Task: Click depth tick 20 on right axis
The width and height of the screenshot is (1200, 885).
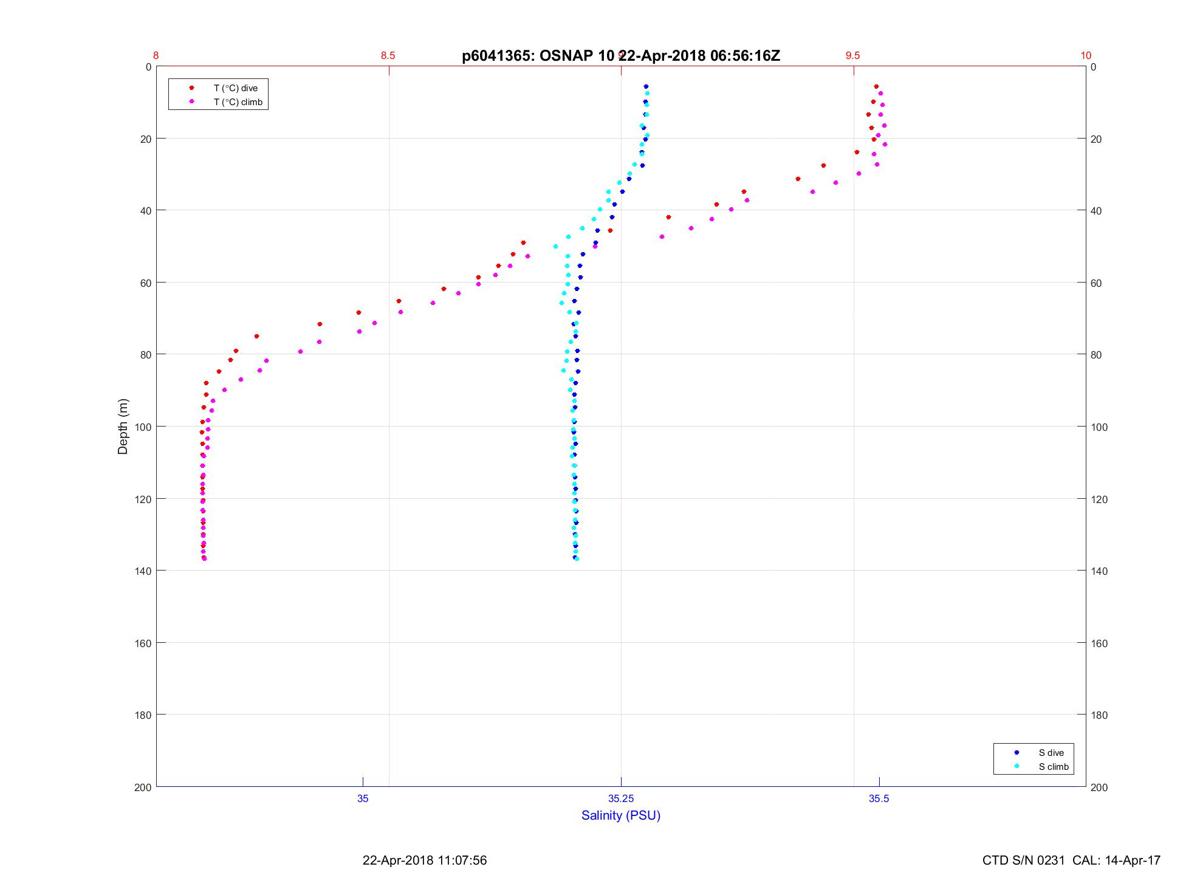Action: pyautogui.click(x=1097, y=139)
